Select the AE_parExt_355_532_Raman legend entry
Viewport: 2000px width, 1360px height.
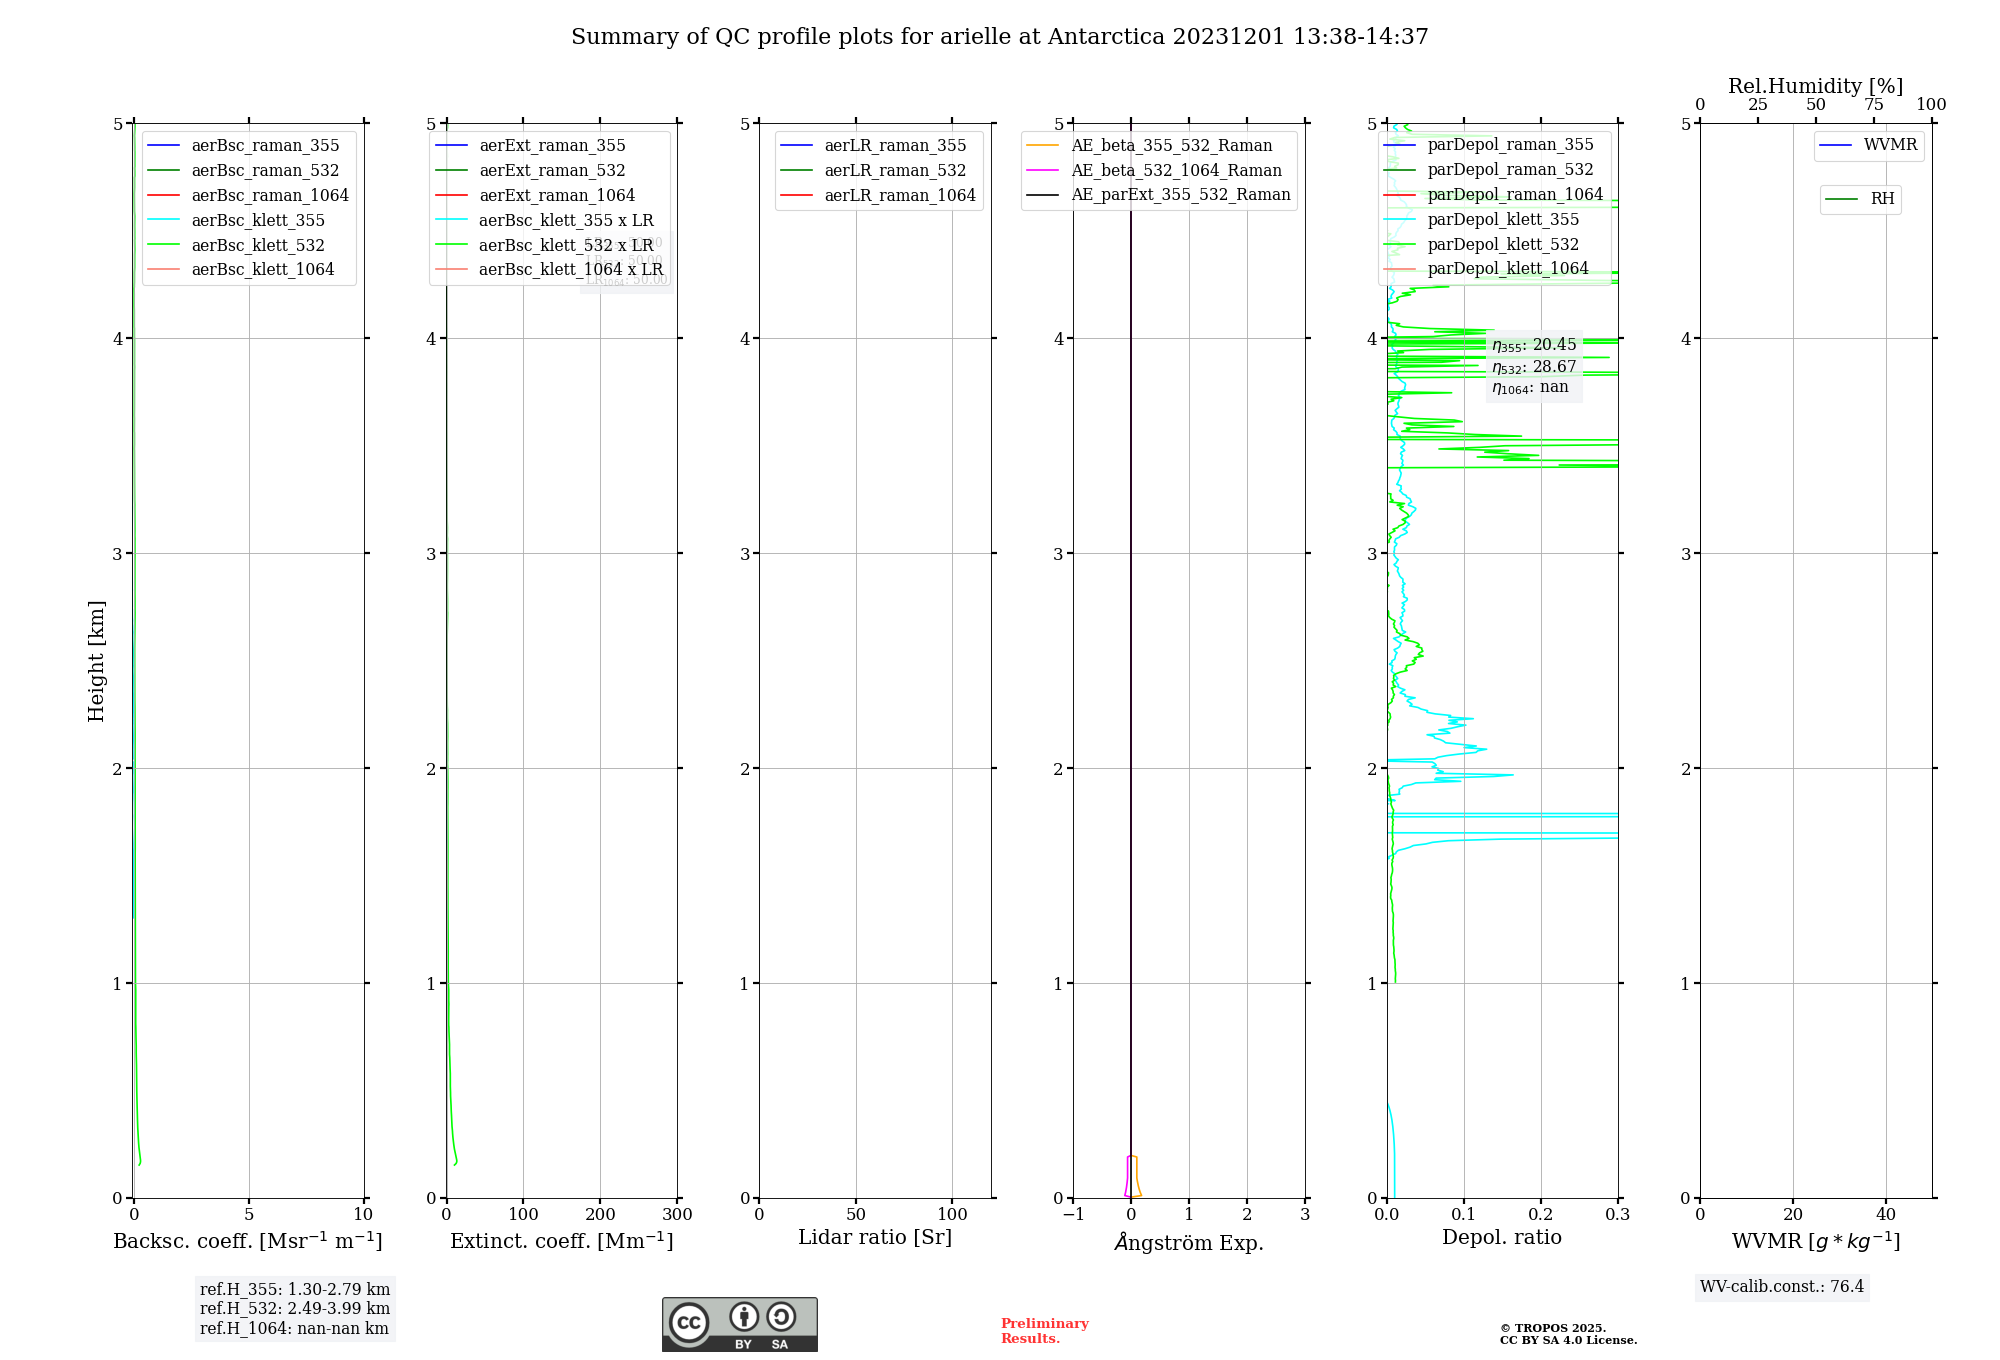pyautogui.click(x=1180, y=195)
